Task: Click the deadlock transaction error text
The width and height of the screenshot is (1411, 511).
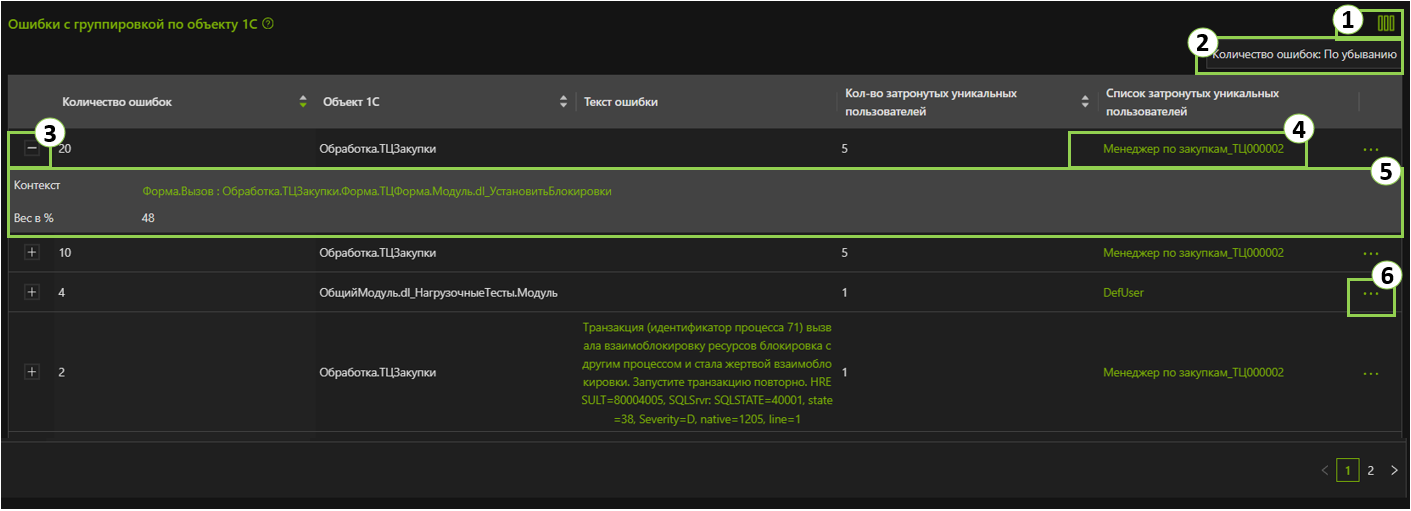Action: coord(708,373)
